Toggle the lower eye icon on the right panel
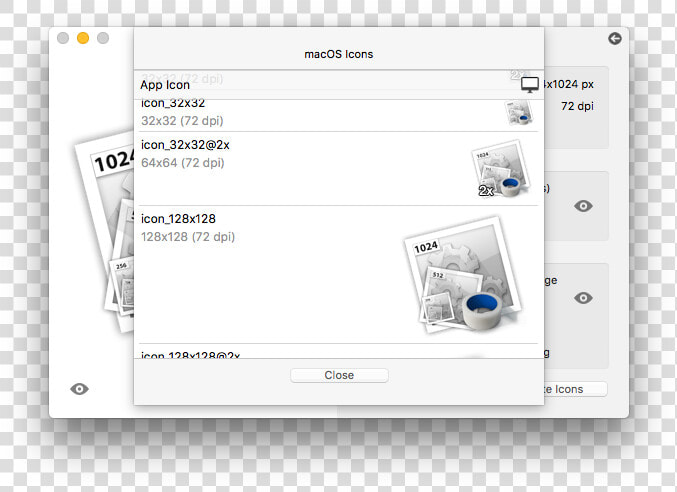 click(x=583, y=298)
